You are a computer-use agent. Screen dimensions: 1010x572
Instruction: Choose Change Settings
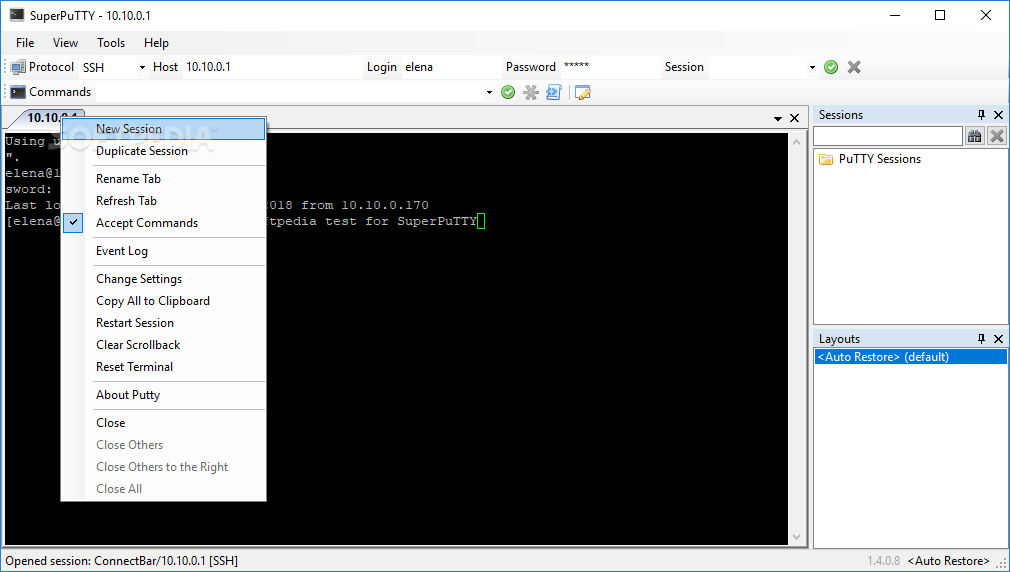coord(164,279)
